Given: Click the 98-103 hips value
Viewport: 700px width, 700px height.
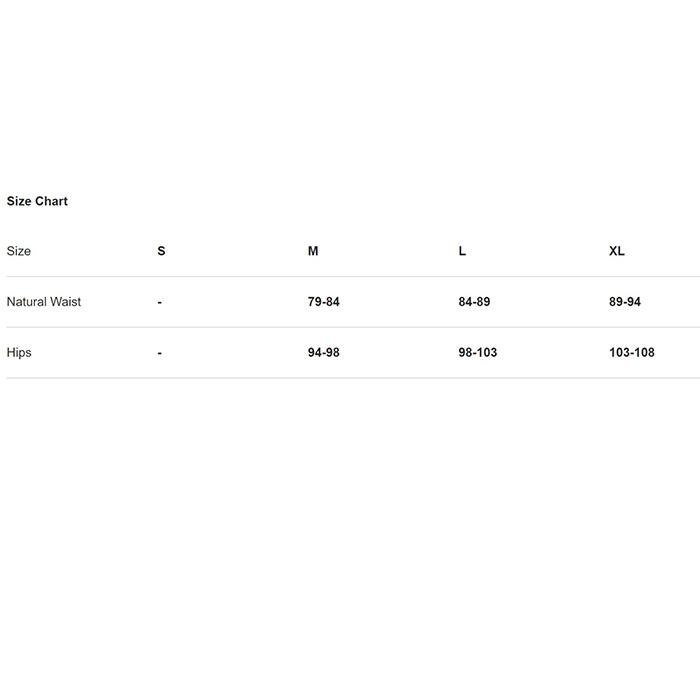Looking at the screenshot, I should tap(477, 353).
